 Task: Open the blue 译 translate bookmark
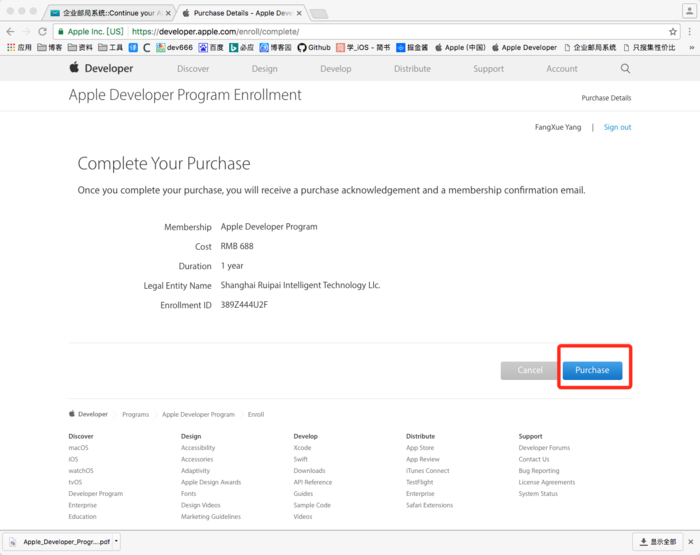(133, 47)
